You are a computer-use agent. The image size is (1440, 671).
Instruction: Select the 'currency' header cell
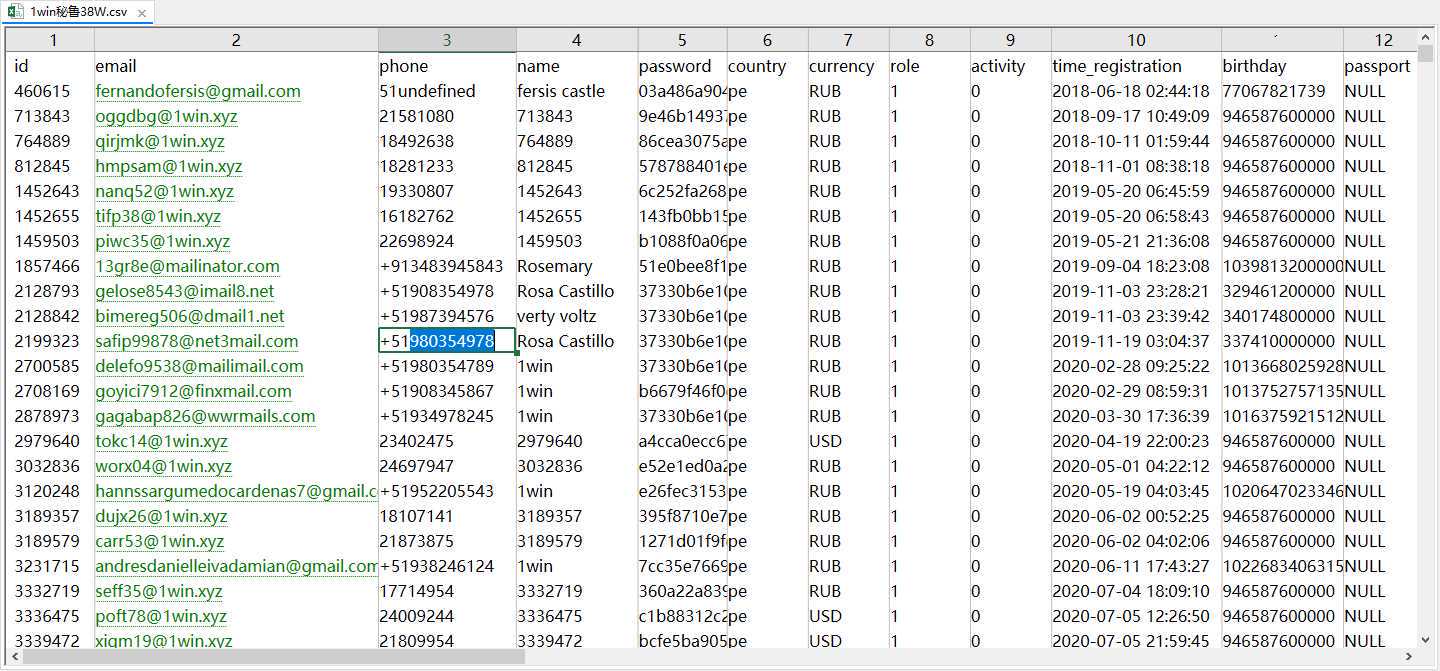tap(848, 66)
